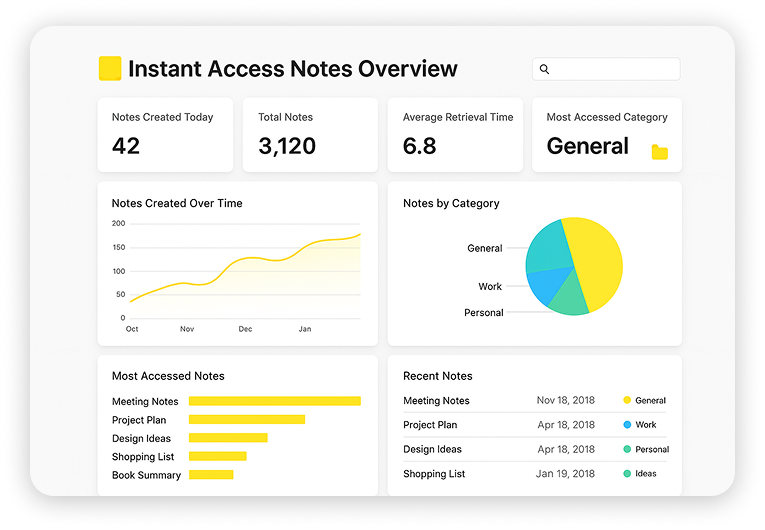
Task: Open Meeting Notes in Recent Notes
Action: point(436,400)
